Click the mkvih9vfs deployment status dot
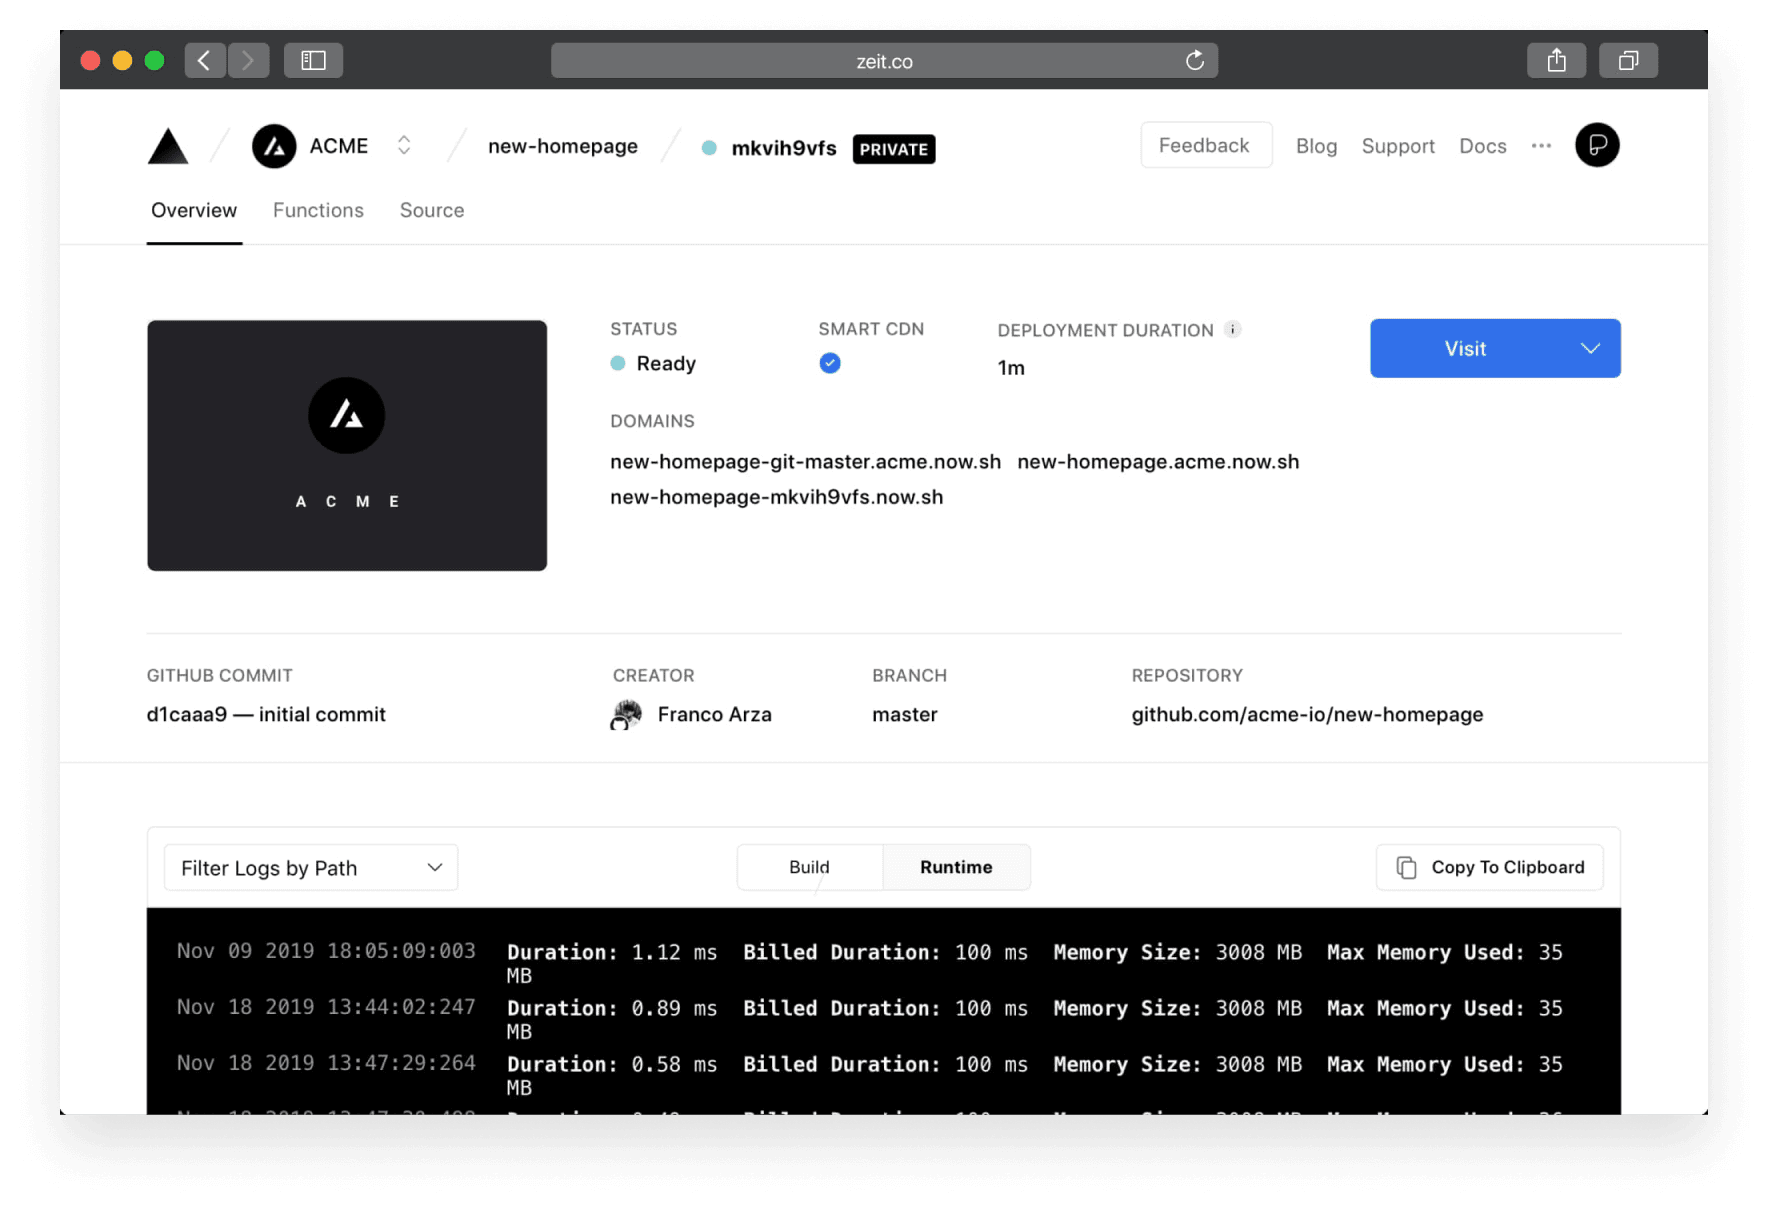This screenshot has height=1205, width=1768. click(x=709, y=147)
